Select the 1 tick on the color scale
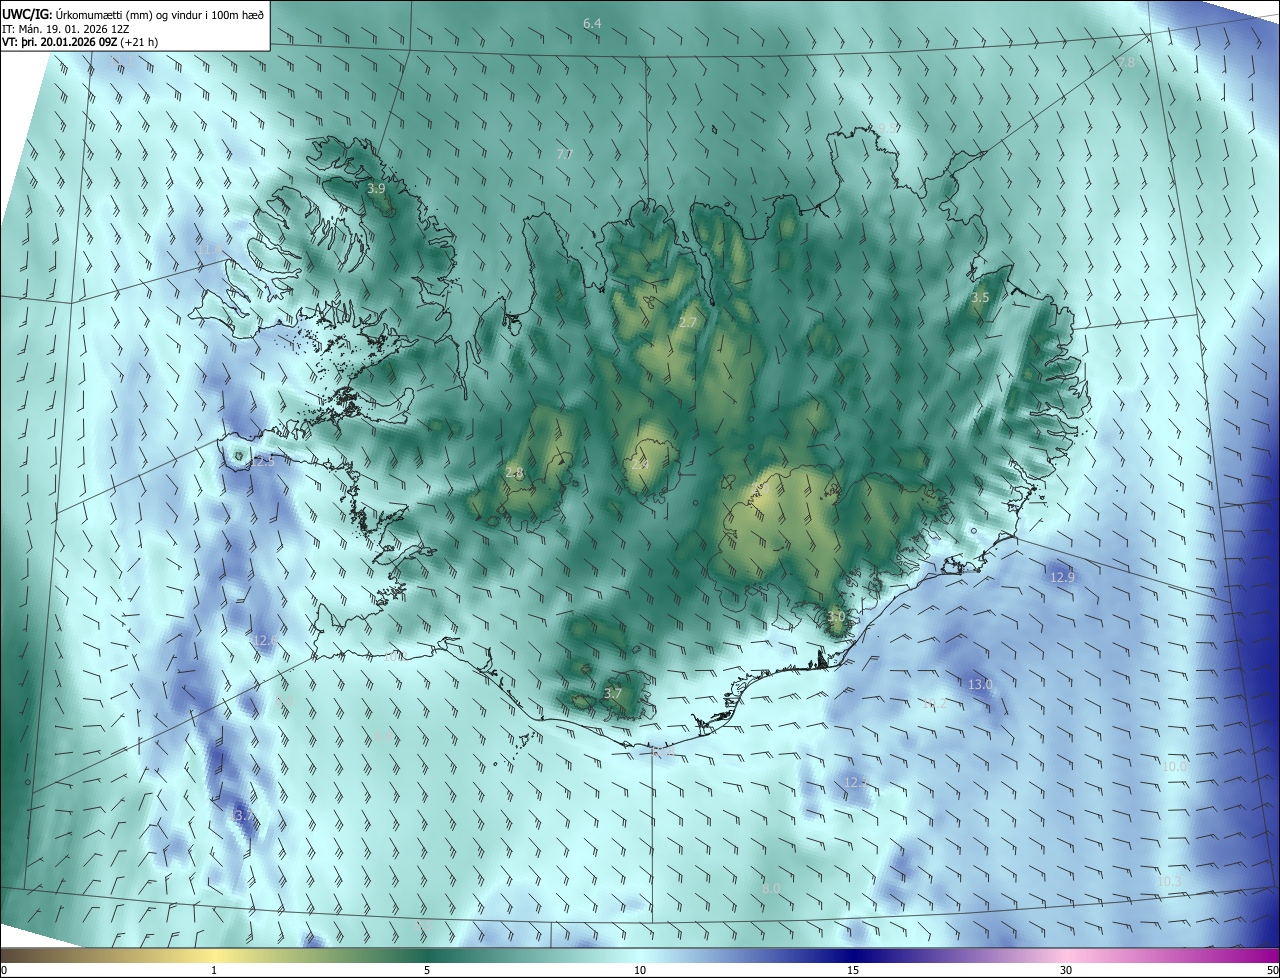1280x978 pixels. (214, 970)
